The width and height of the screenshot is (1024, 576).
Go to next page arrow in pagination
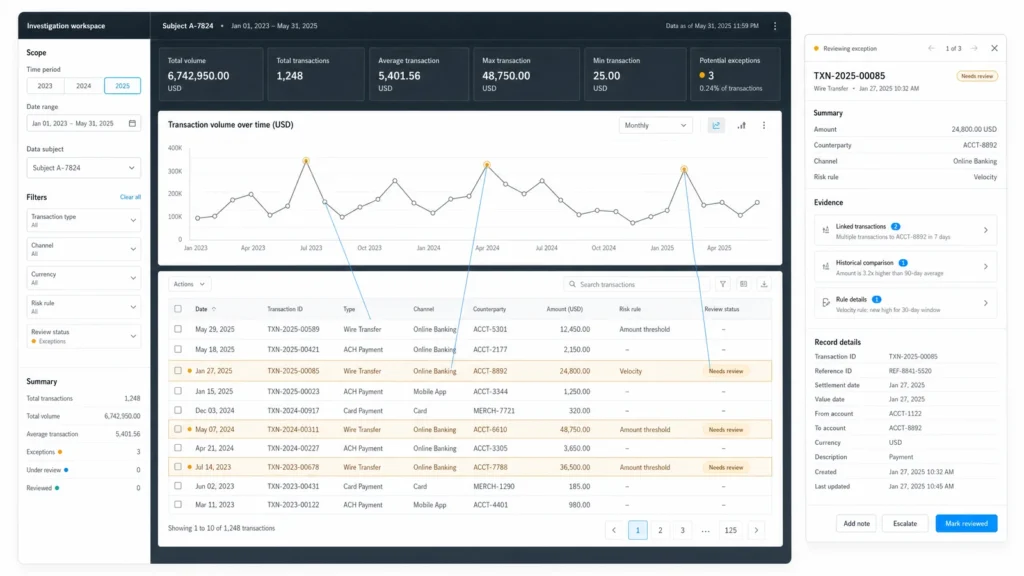pyautogui.click(x=756, y=530)
